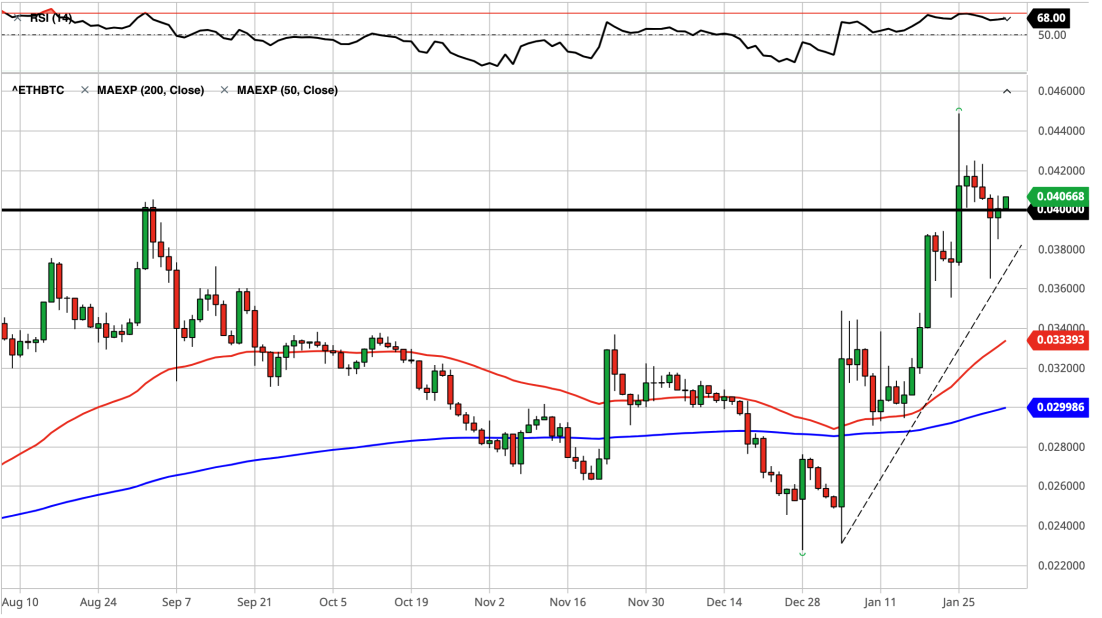Click the Nov 16 date label on the time axis
Image resolution: width=1102 pixels, height=618 pixels.
point(568,603)
